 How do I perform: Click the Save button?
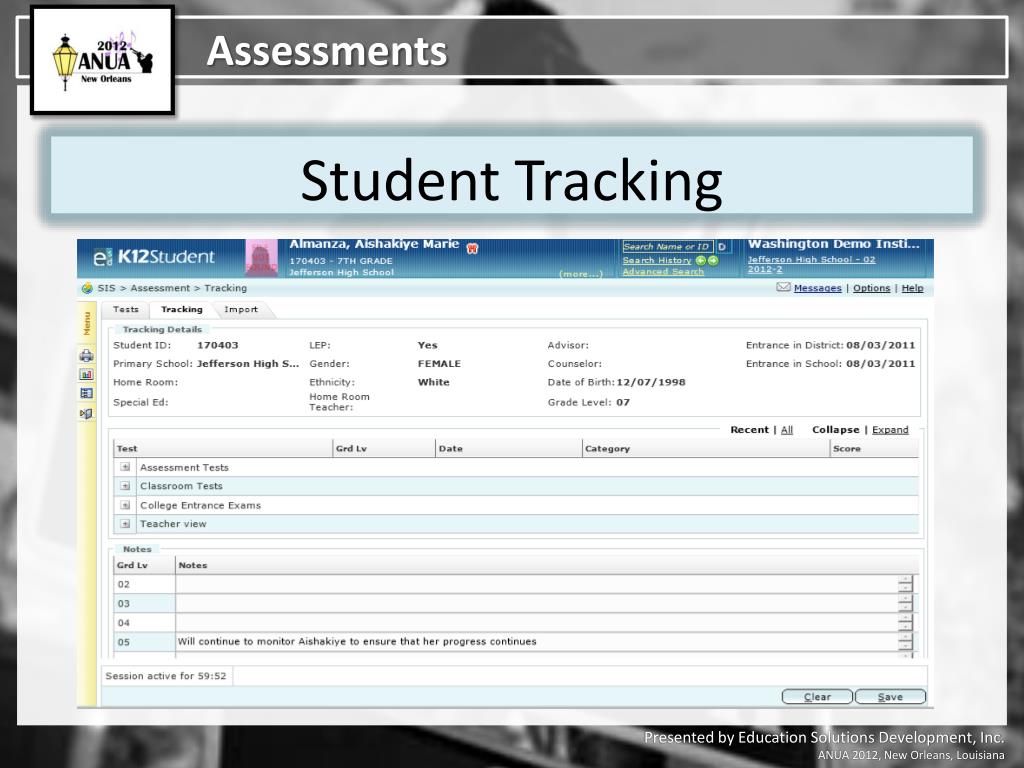click(x=890, y=697)
